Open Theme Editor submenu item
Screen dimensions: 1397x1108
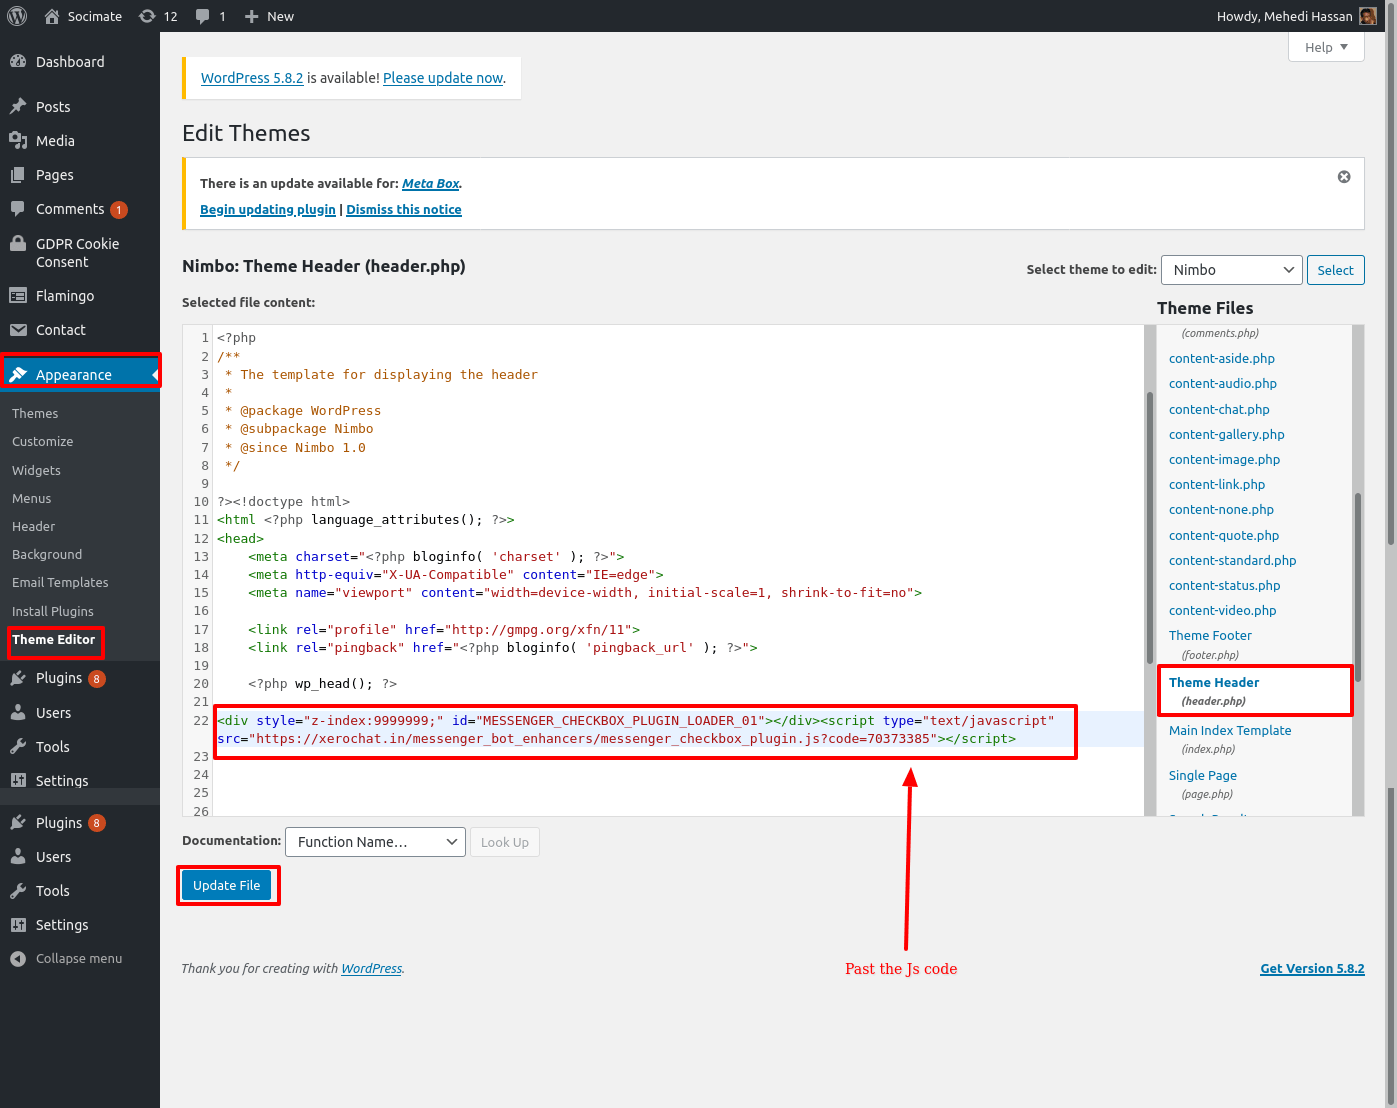[54, 639]
